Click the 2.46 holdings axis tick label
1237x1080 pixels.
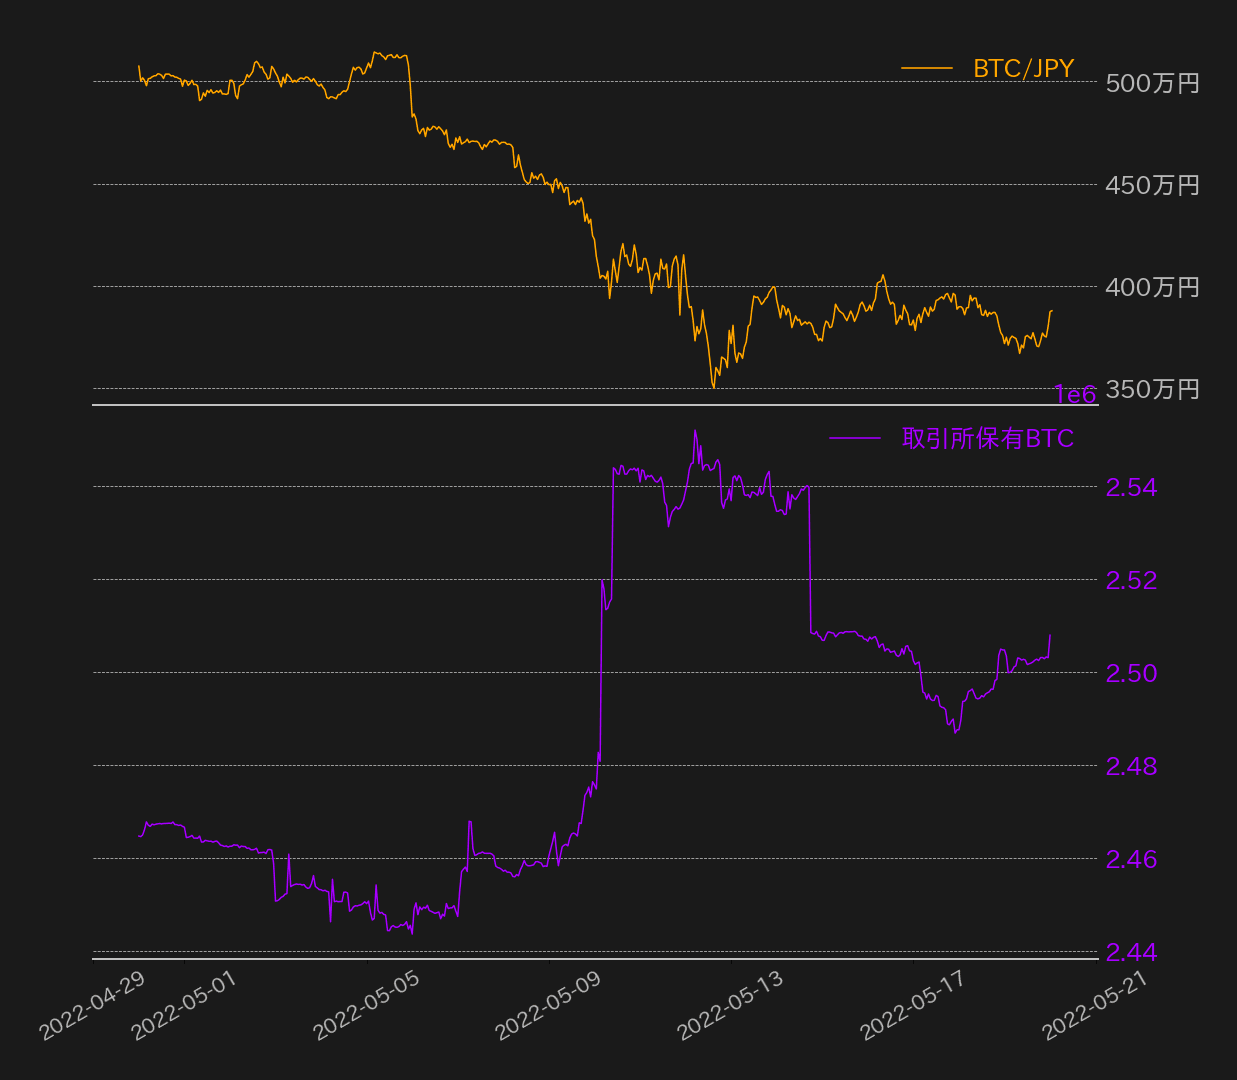pos(1131,859)
